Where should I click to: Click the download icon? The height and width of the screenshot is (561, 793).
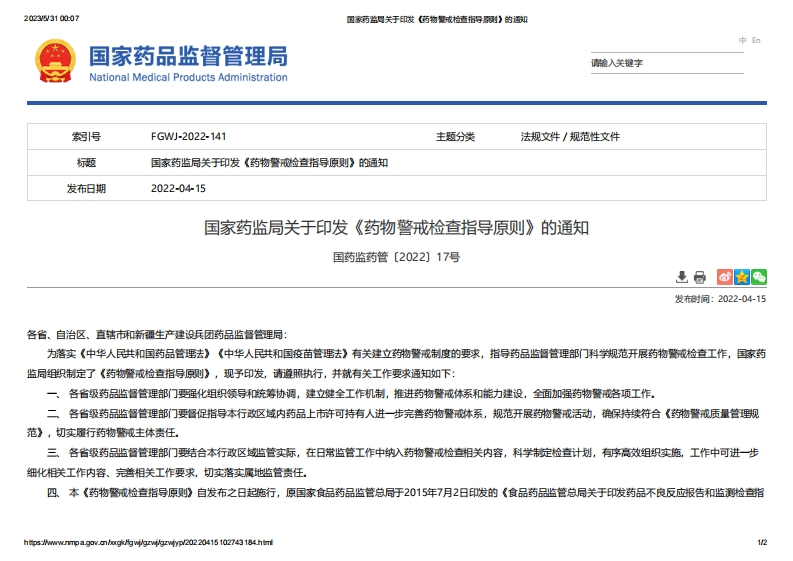(682, 277)
